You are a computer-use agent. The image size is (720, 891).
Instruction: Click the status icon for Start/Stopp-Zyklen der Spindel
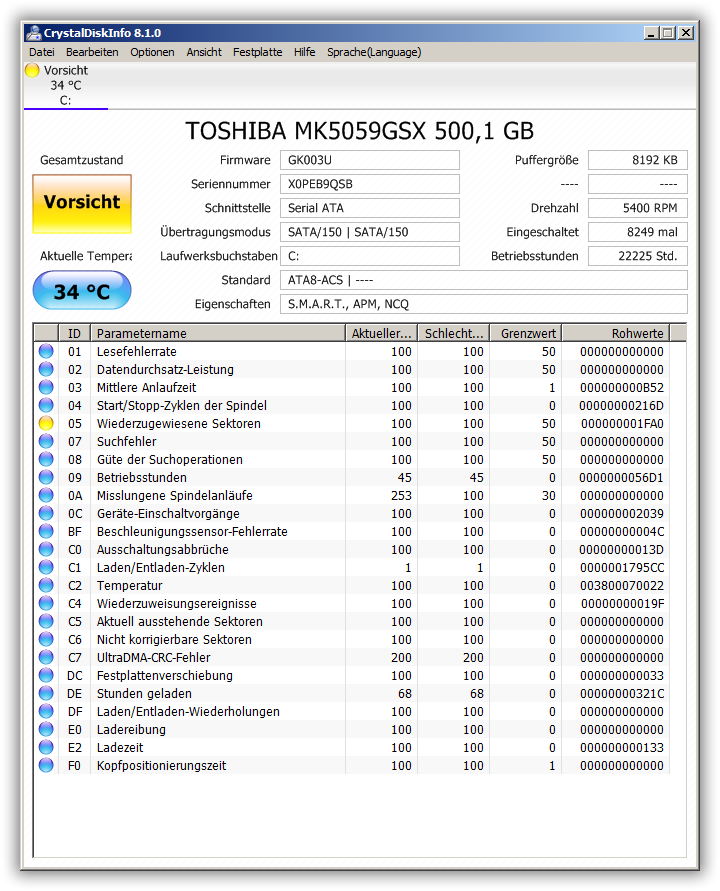46,405
